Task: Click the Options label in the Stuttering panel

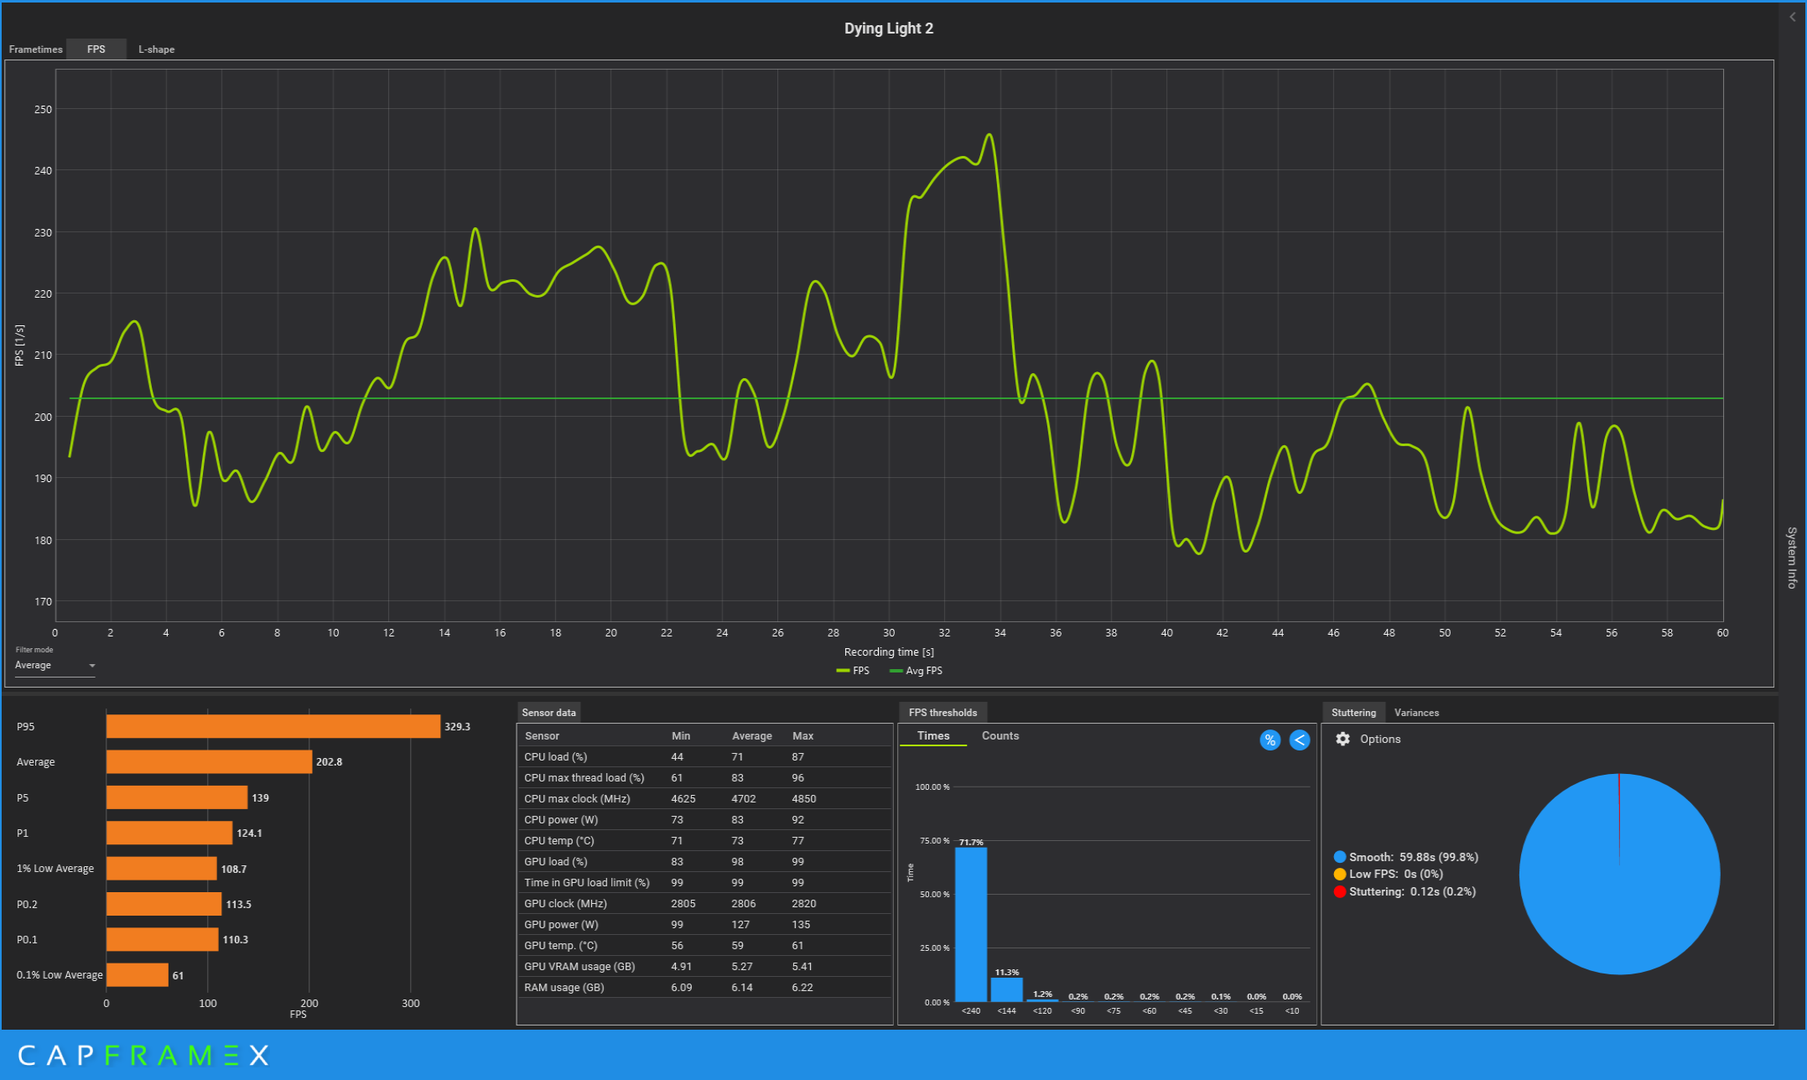Action: coord(1380,739)
